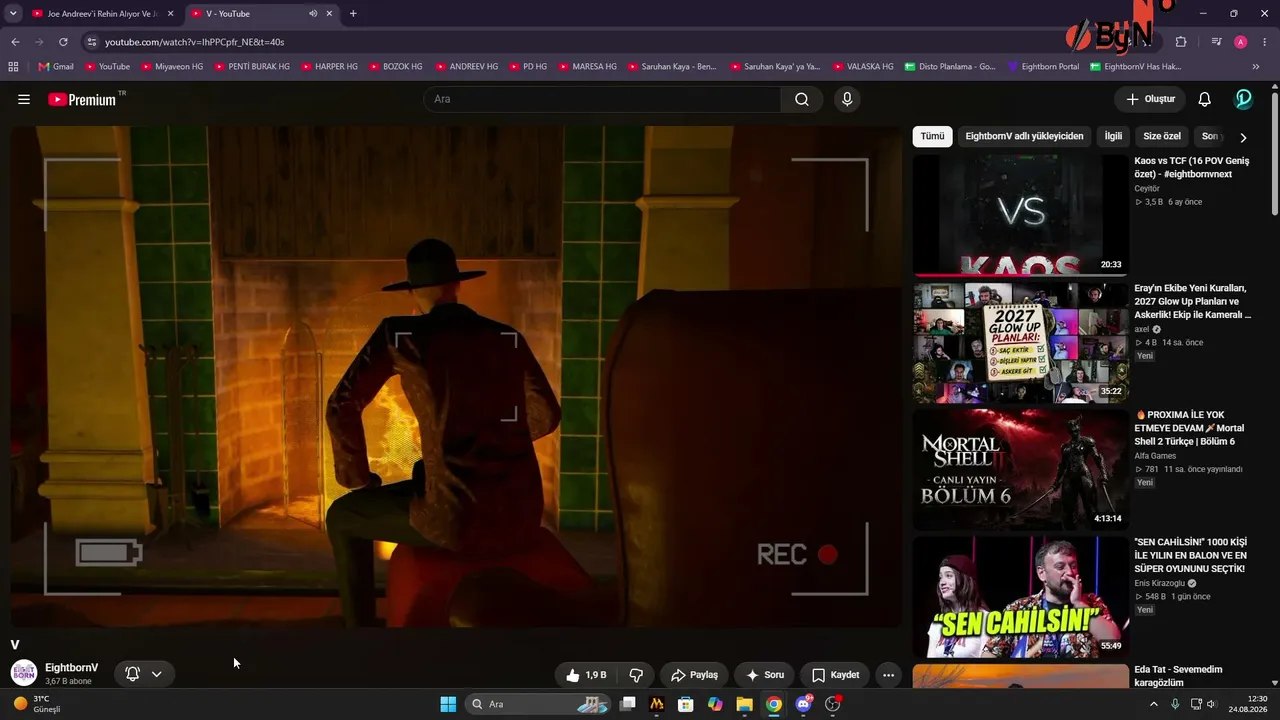Start voice search with the microphone icon
Viewport: 1280px width, 720px height.
point(847,99)
